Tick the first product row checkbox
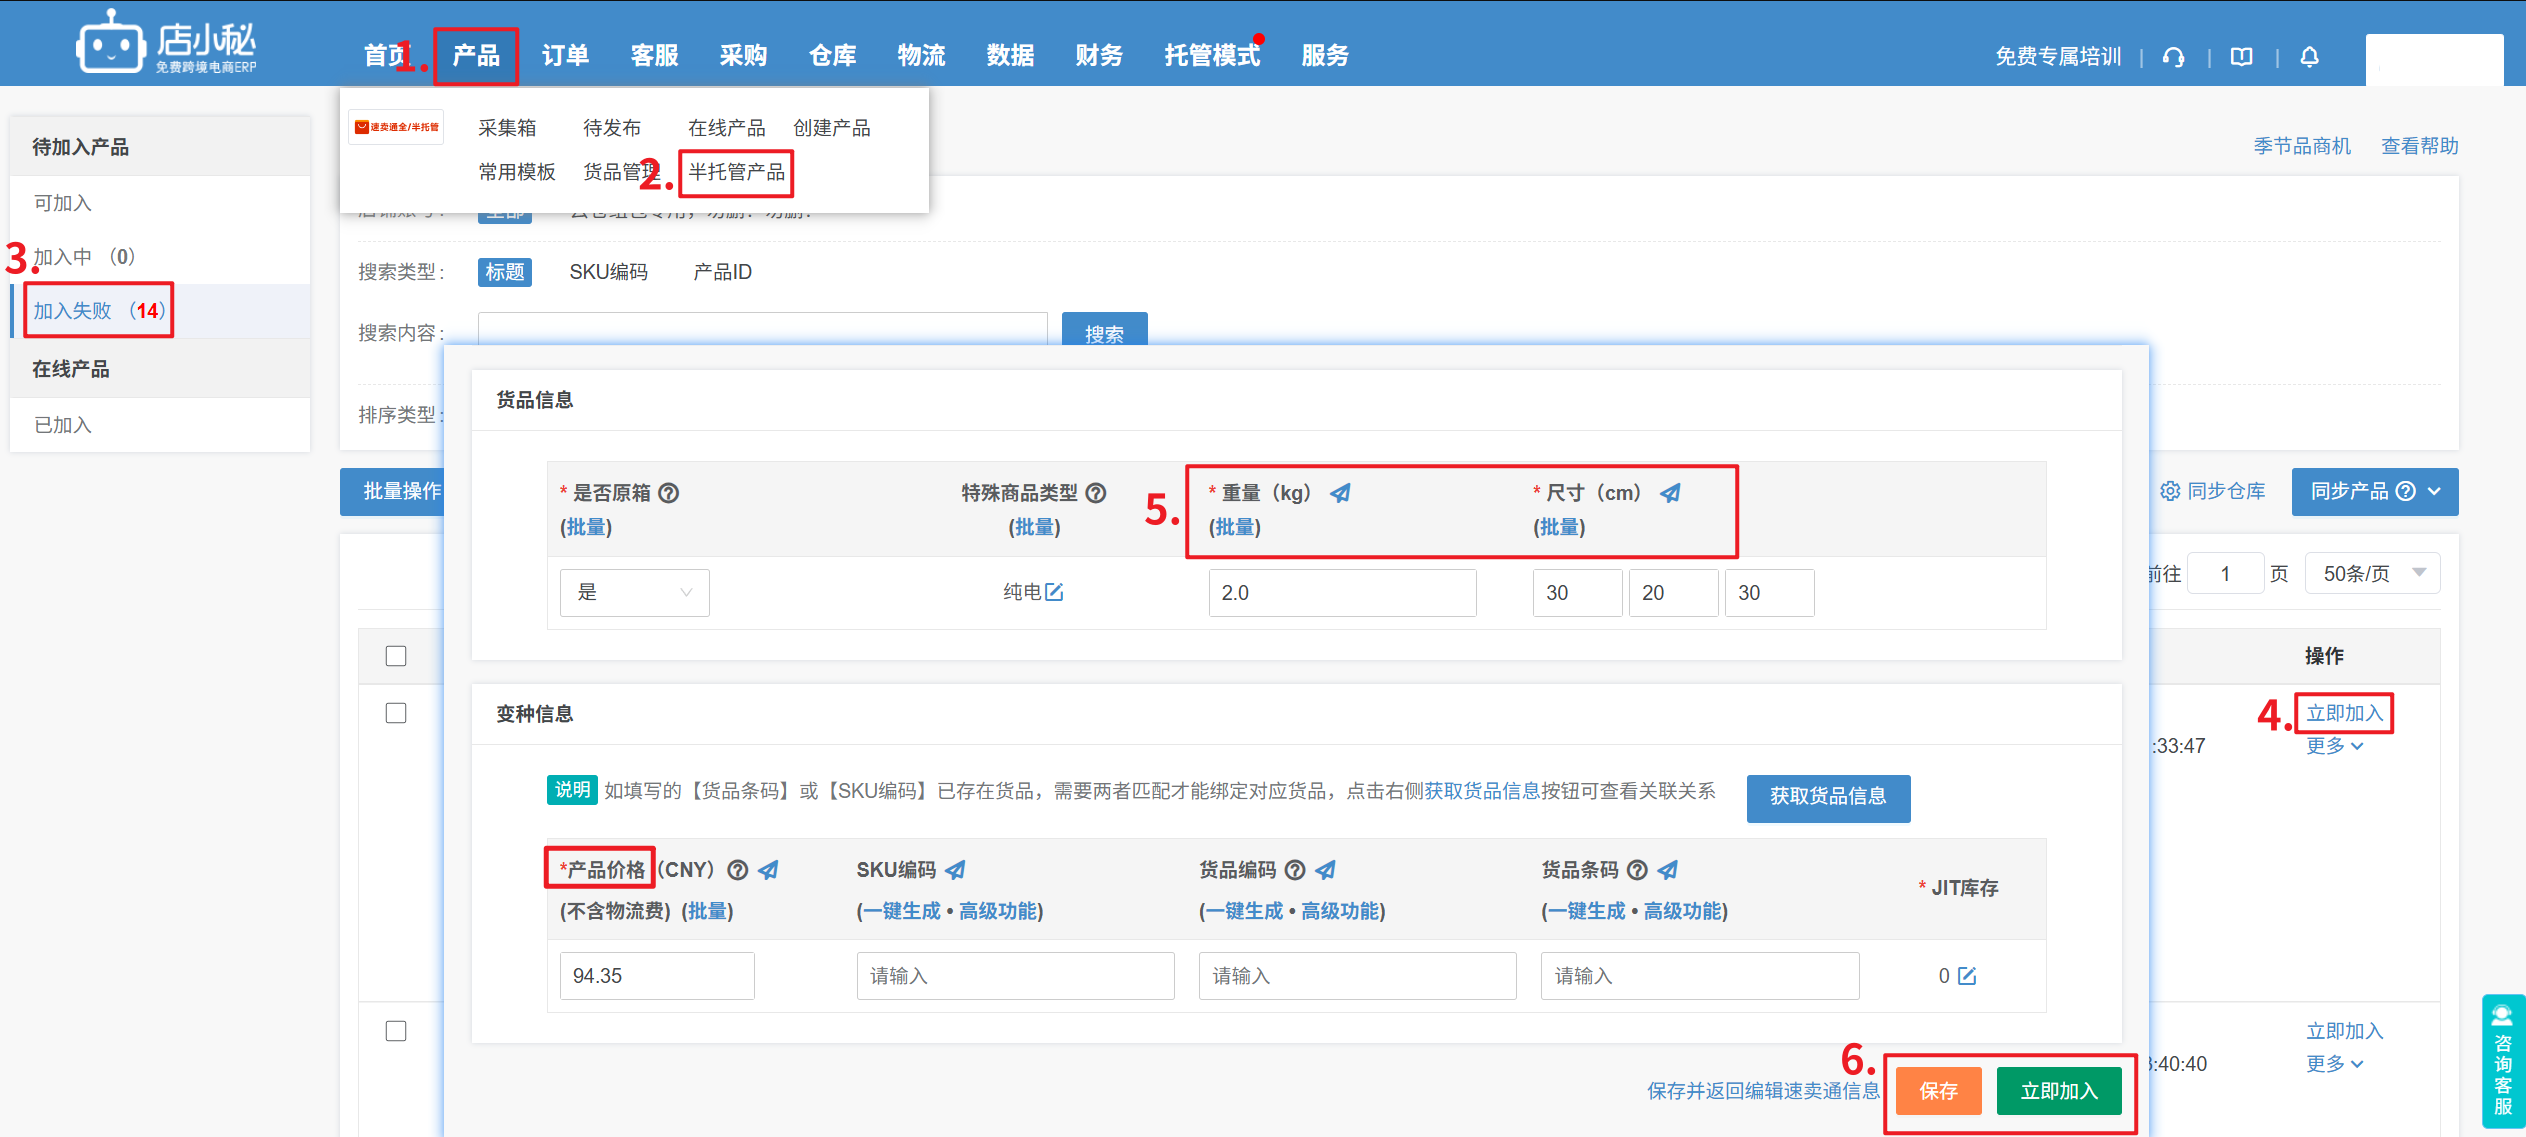Viewport: 2526px width, 1137px height. (396, 713)
